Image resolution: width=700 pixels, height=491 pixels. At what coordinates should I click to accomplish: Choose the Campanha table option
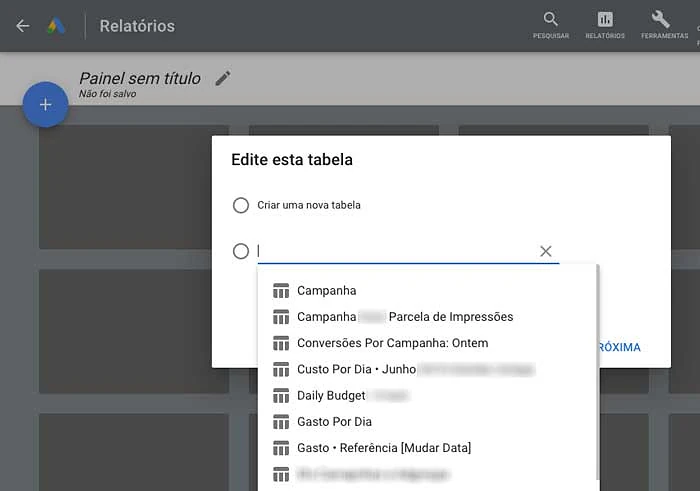(x=427, y=291)
